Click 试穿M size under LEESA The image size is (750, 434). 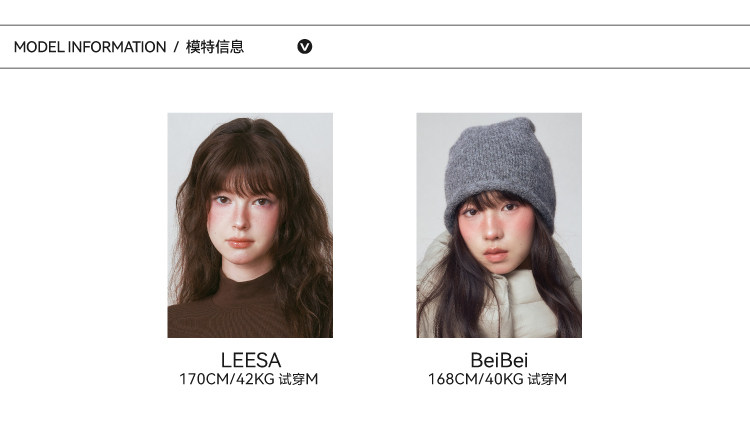[298, 379]
